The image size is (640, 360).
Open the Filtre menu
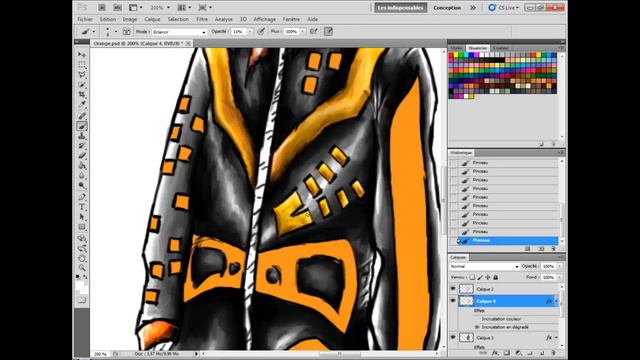202,19
